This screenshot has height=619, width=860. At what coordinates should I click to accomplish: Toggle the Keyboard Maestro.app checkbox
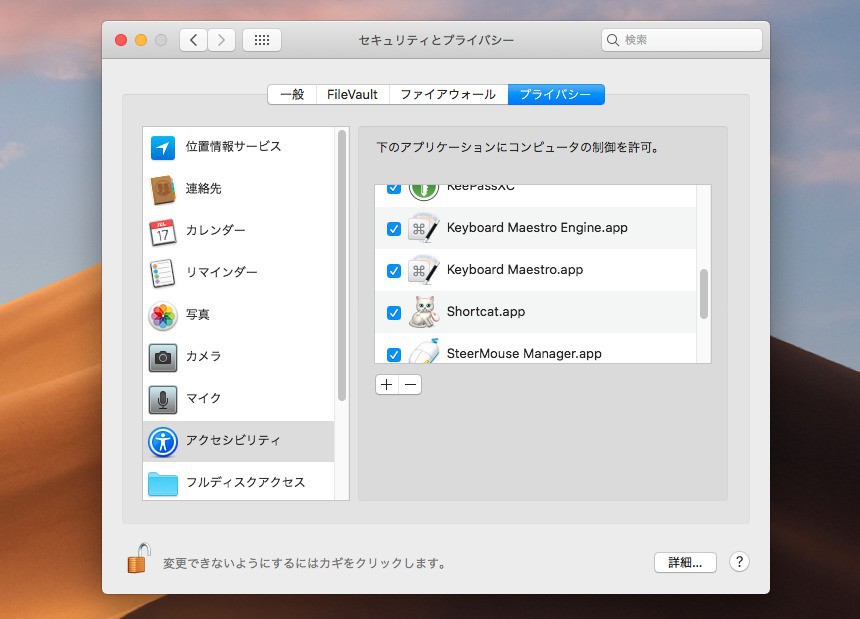[394, 271]
